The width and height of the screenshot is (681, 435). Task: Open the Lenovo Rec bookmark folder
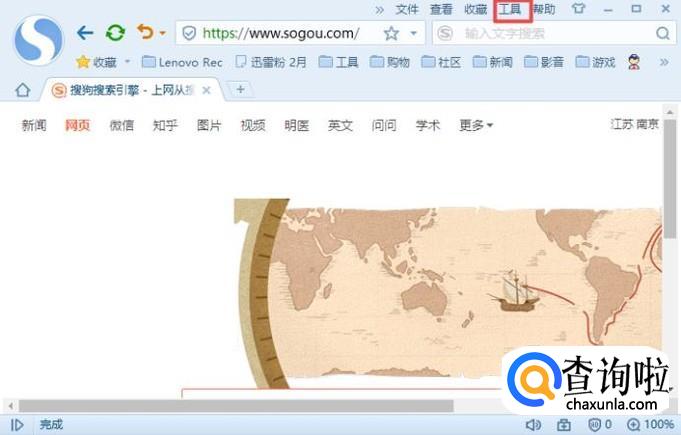pyautogui.click(x=182, y=62)
